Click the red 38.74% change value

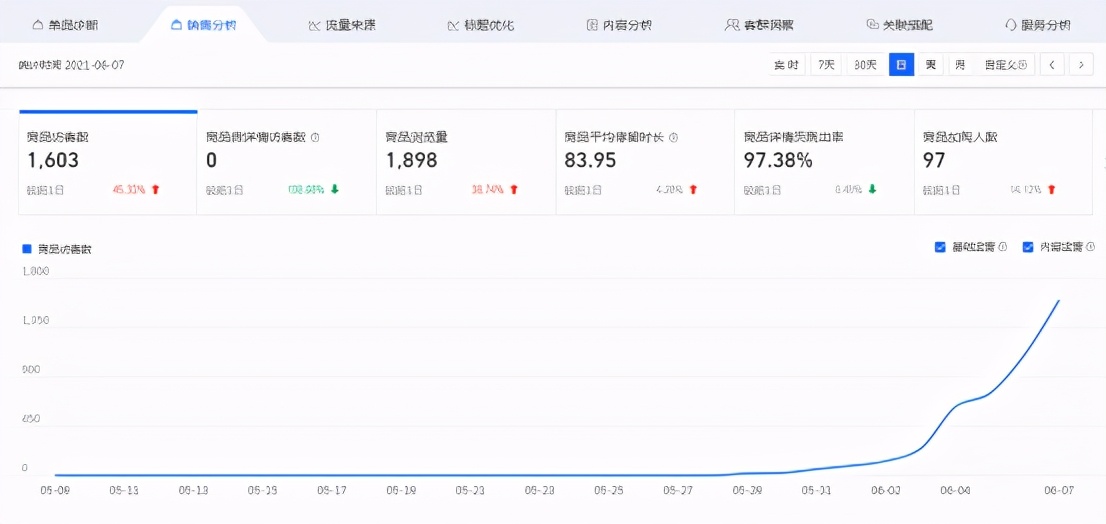pos(487,189)
